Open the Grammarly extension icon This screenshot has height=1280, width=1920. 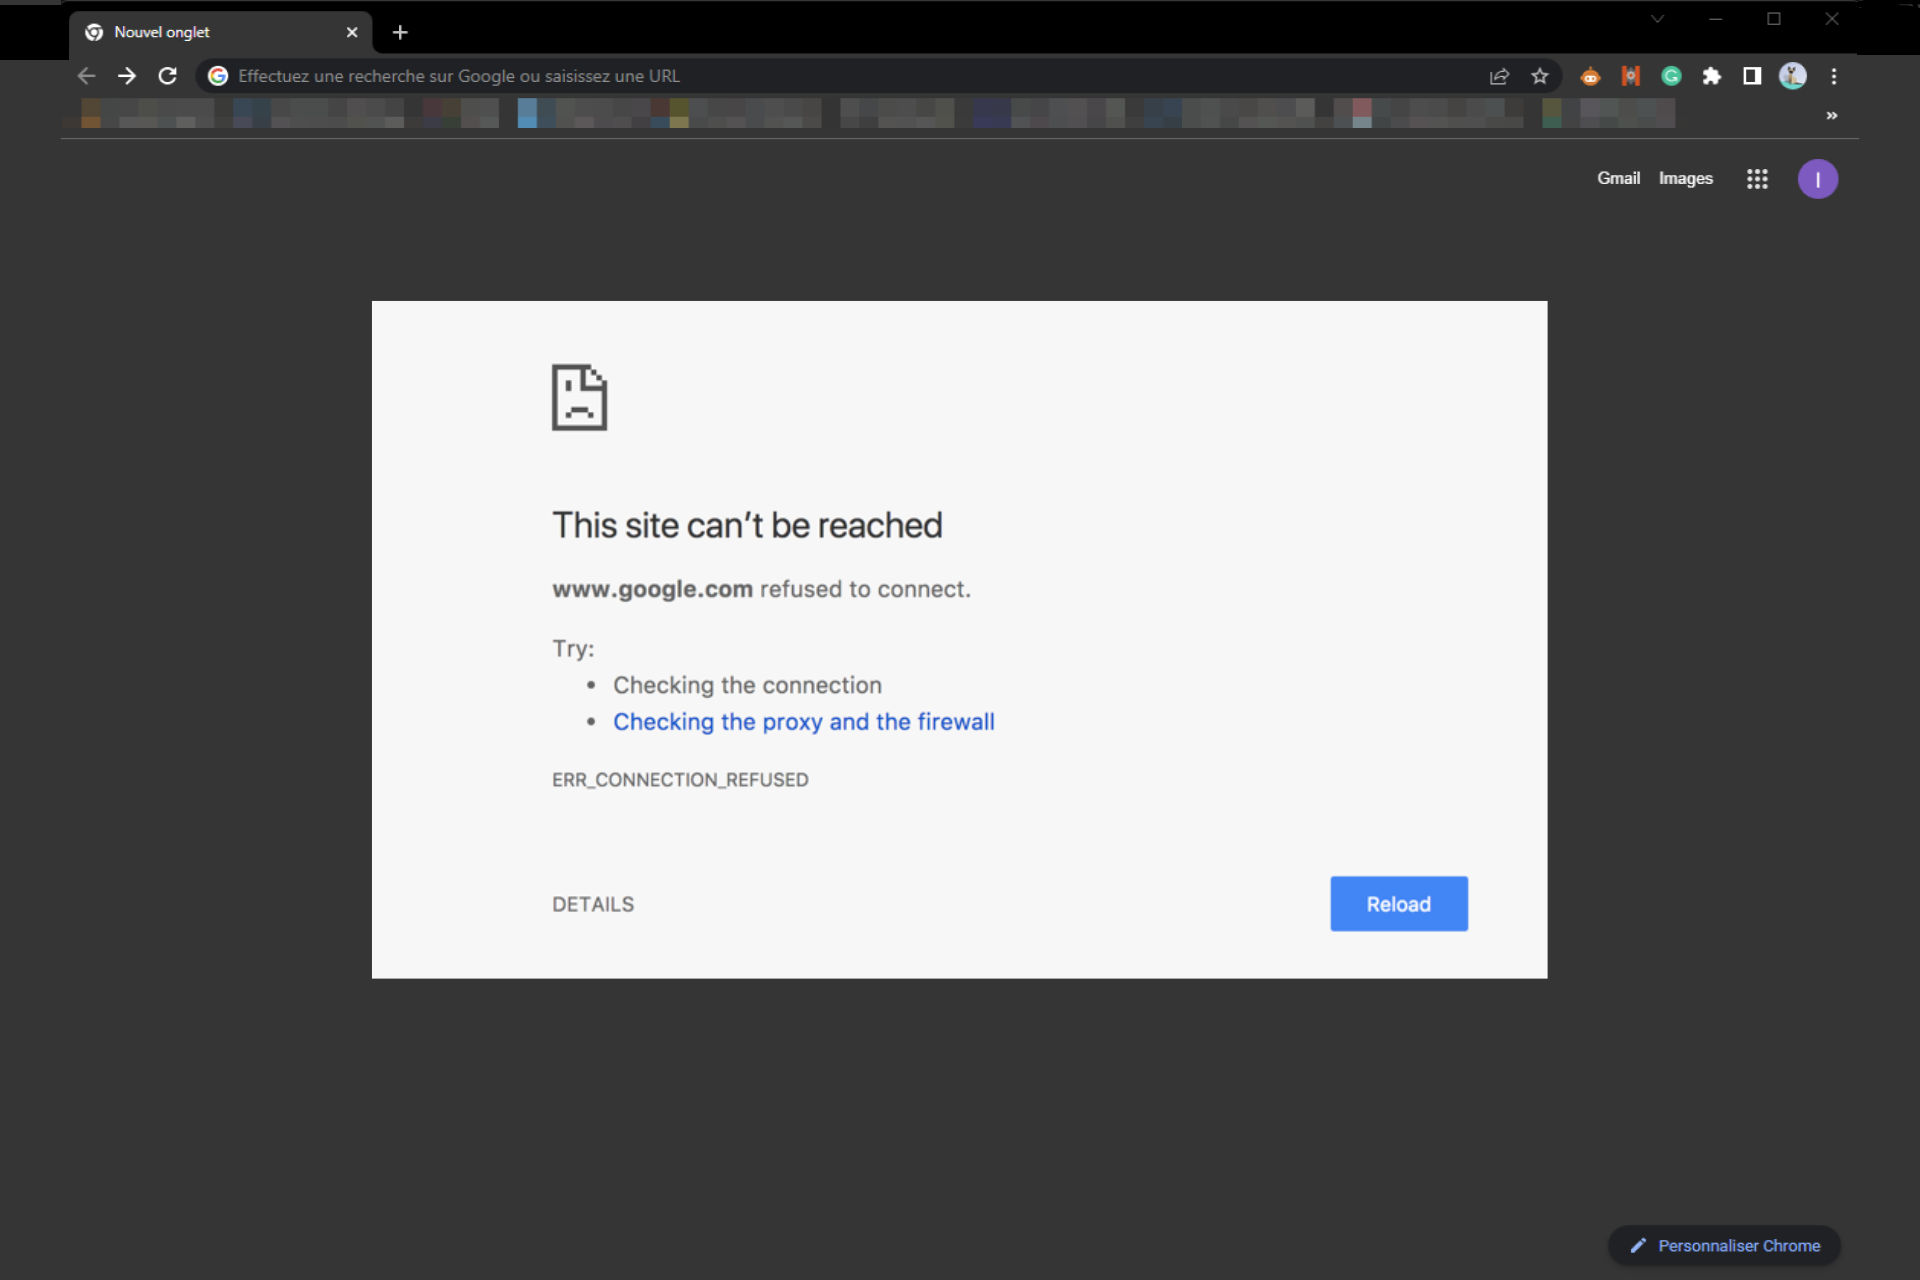(x=1671, y=76)
